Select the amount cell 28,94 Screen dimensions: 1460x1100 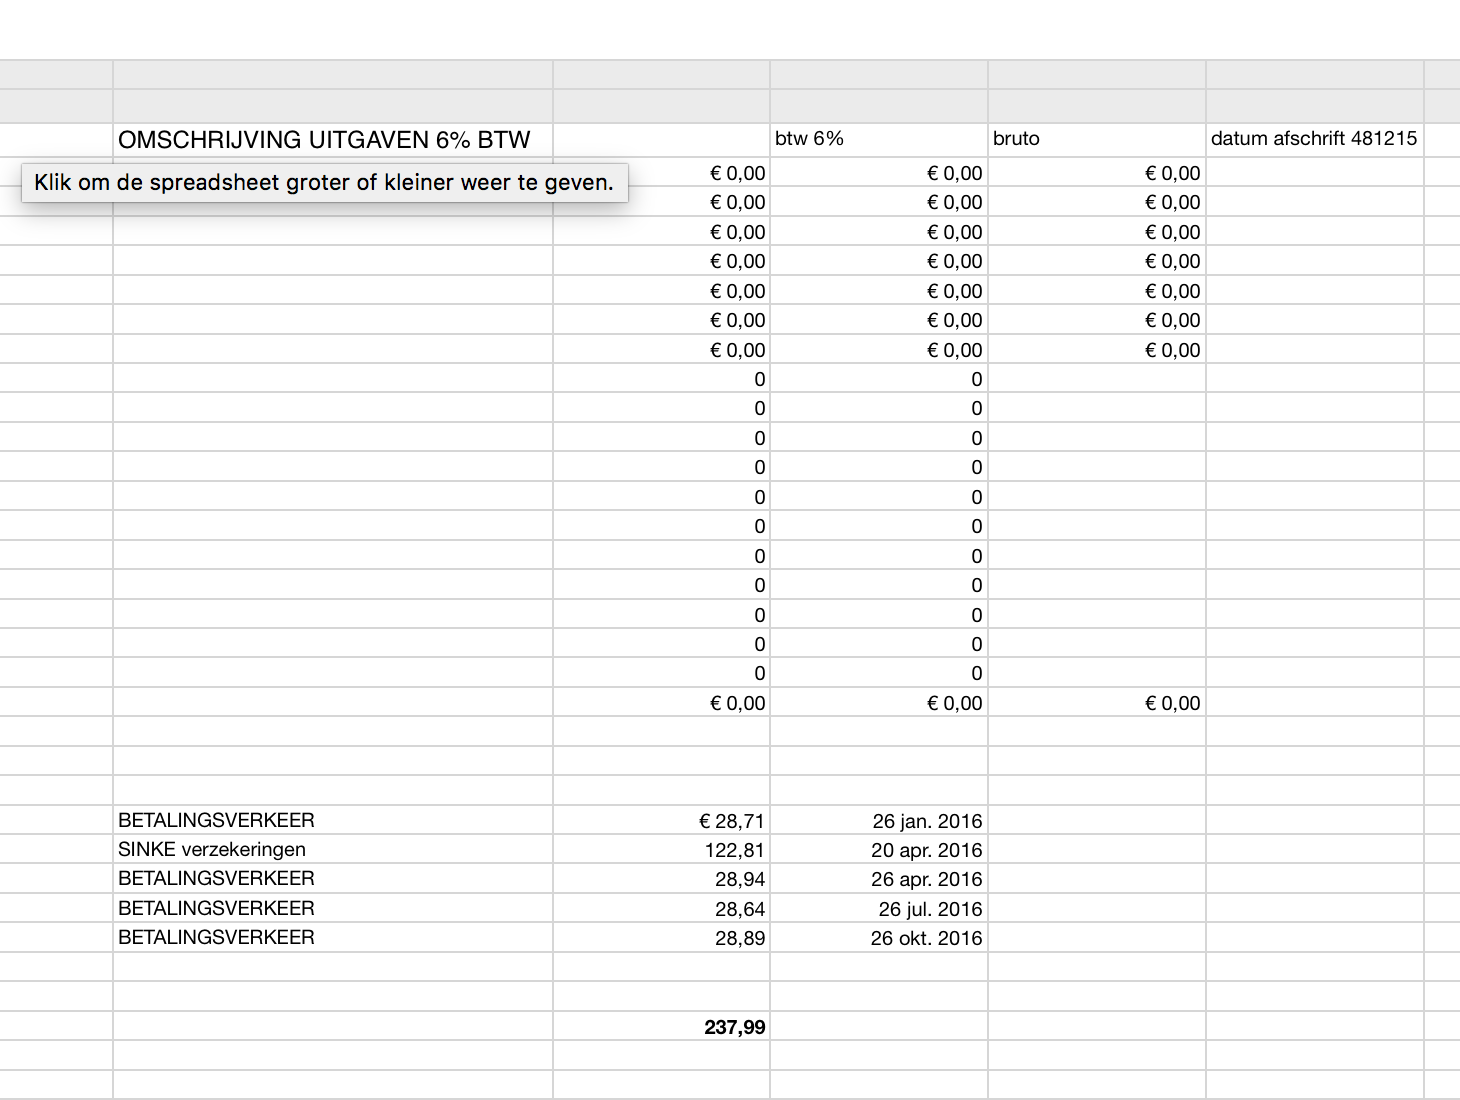coord(662,878)
